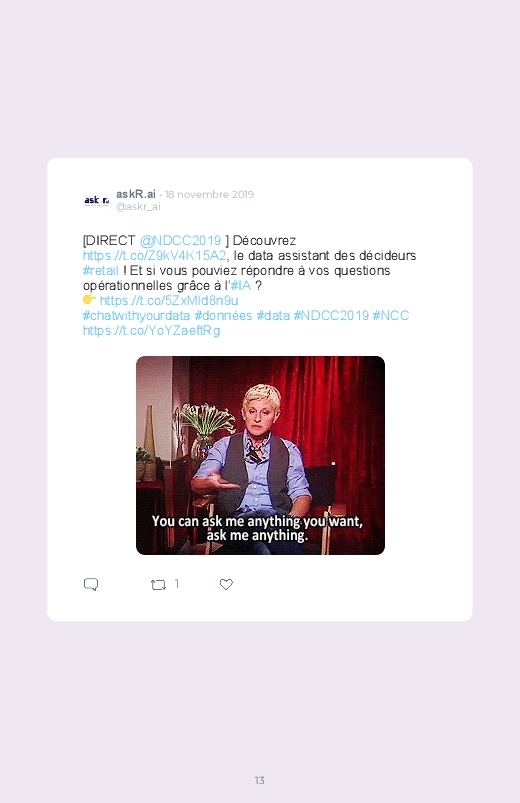Open the 'ask me anything' GIF thumbnail
This screenshot has width=520, height=803.
coord(260,455)
